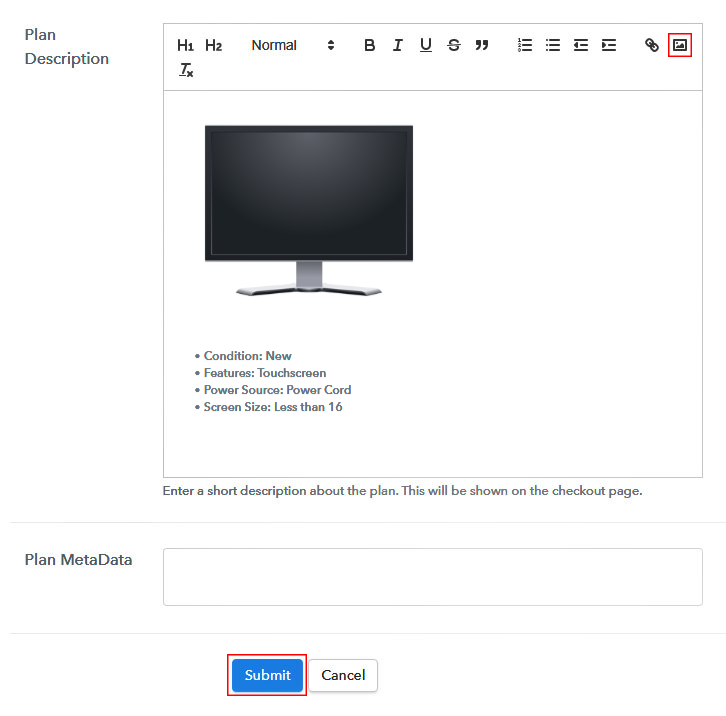Click the 'Screen Size: Less than 16' line
The height and width of the screenshot is (716, 726).
(273, 407)
